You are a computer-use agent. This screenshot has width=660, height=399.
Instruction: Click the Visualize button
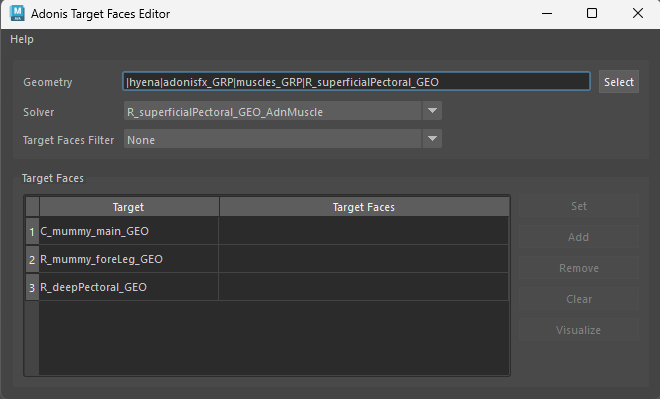point(579,330)
